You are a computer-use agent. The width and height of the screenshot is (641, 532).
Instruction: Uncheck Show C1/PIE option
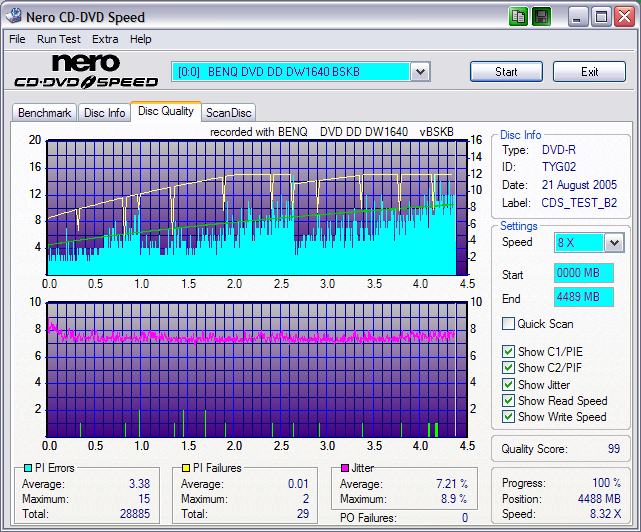[509, 351]
